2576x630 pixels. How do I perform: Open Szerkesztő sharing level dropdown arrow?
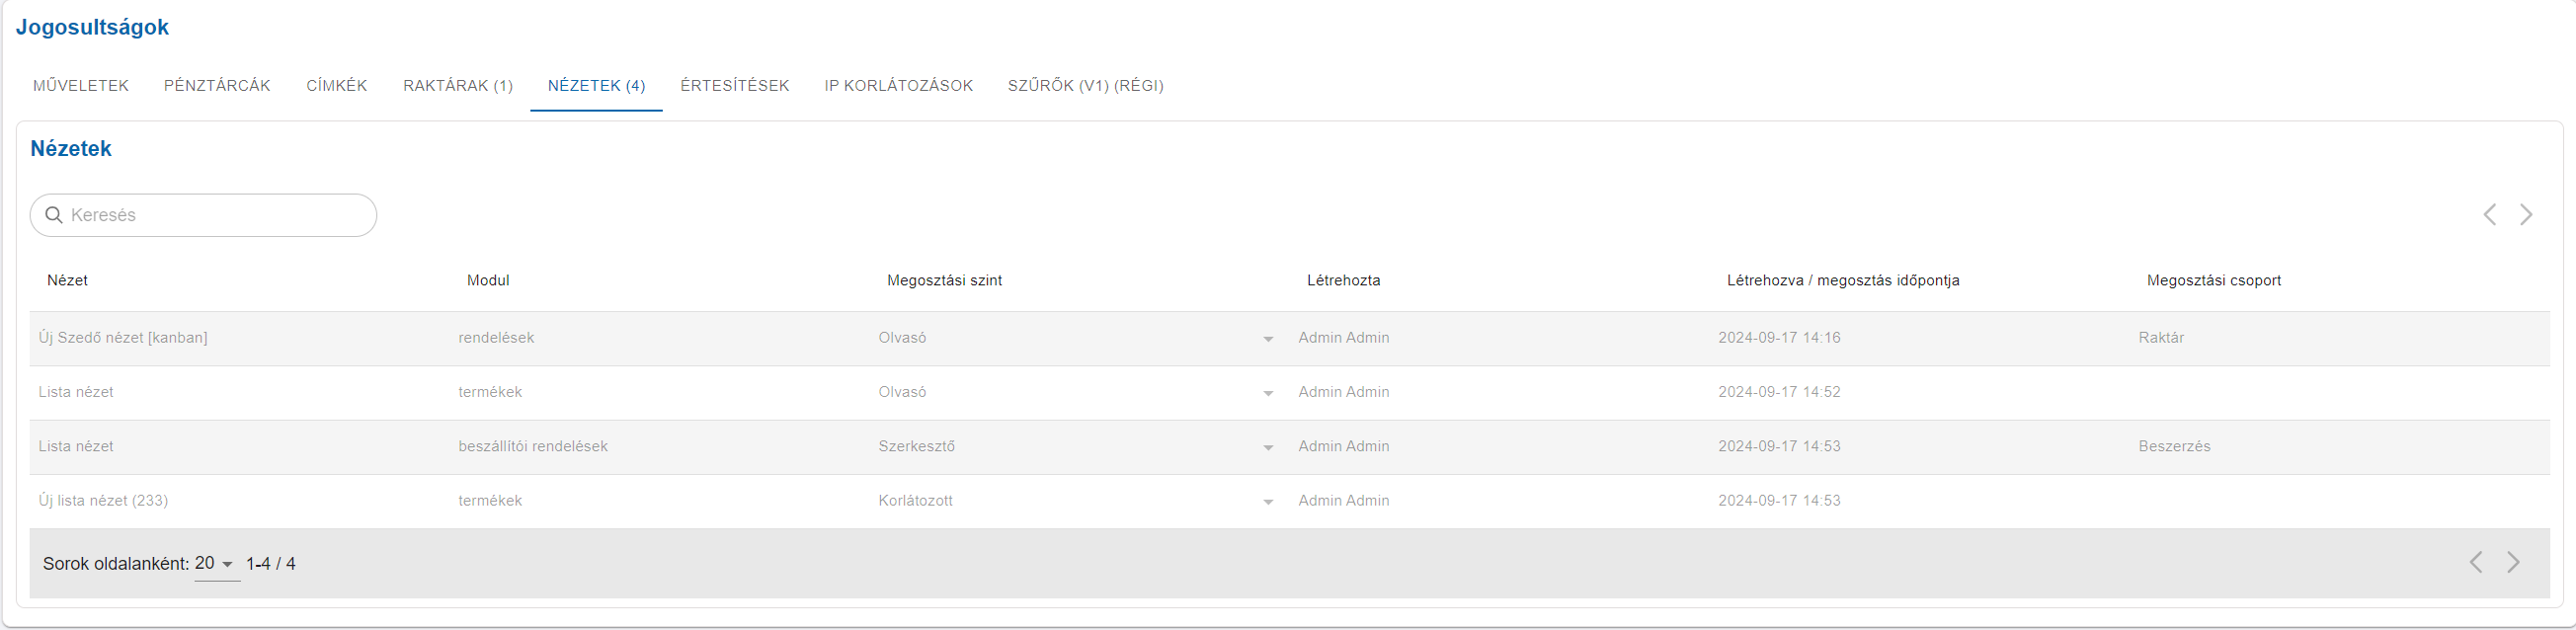click(x=1268, y=447)
